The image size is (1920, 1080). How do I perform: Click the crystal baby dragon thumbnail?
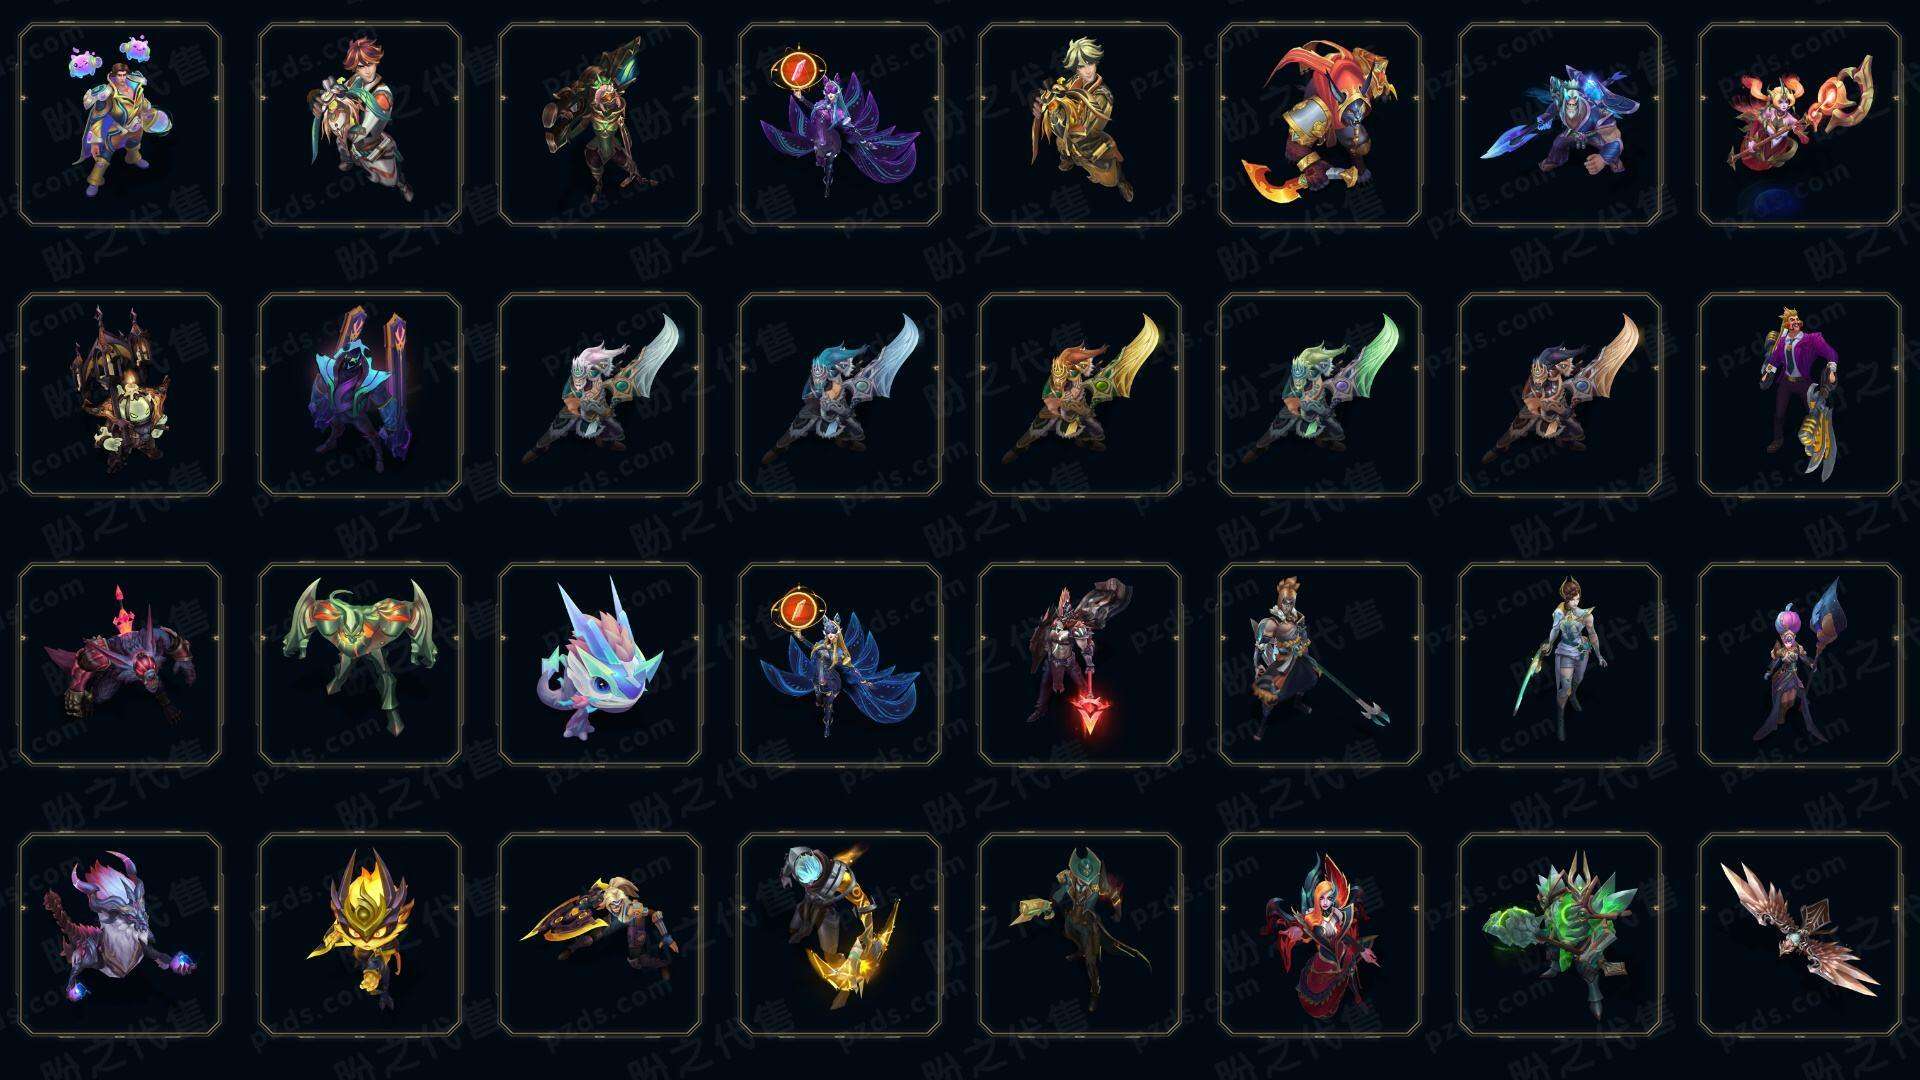coord(600,664)
